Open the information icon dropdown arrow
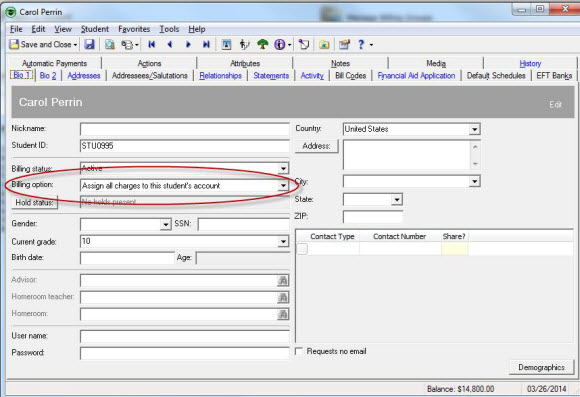Image resolution: width=580 pixels, height=397 pixels. (x=289, y=45)
